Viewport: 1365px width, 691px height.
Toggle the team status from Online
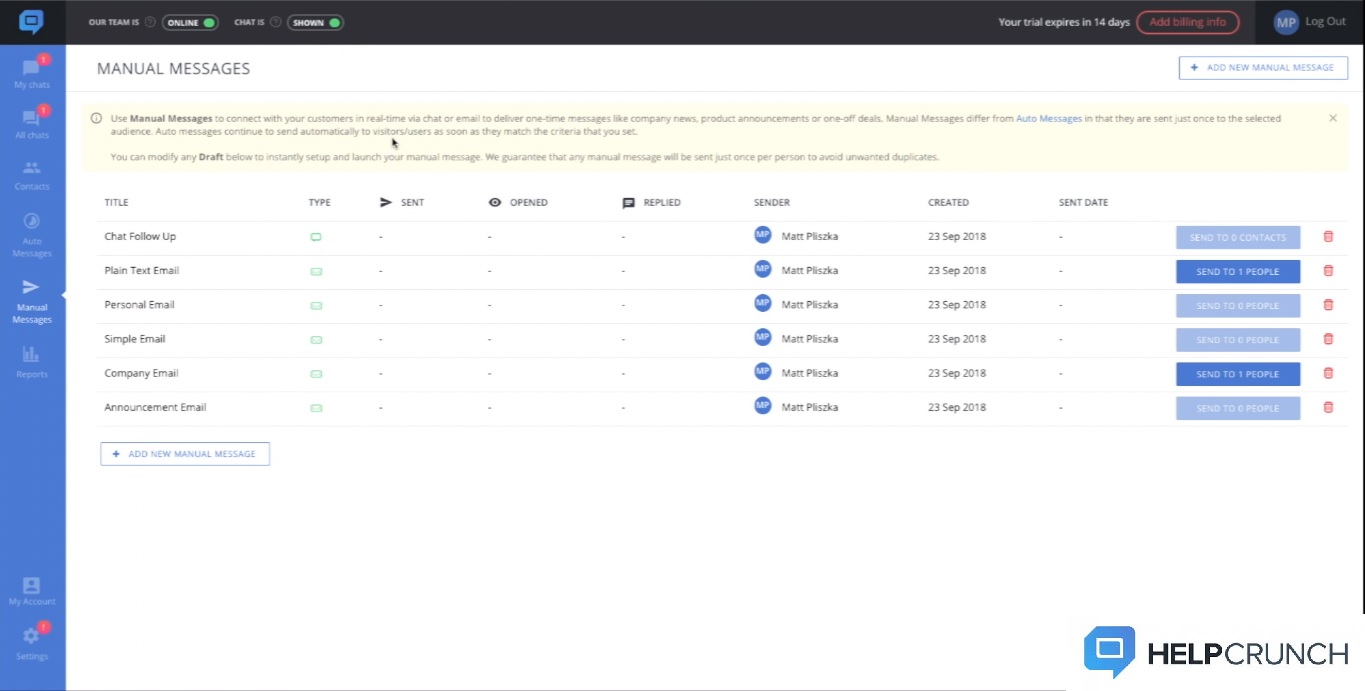coord(190,21)
